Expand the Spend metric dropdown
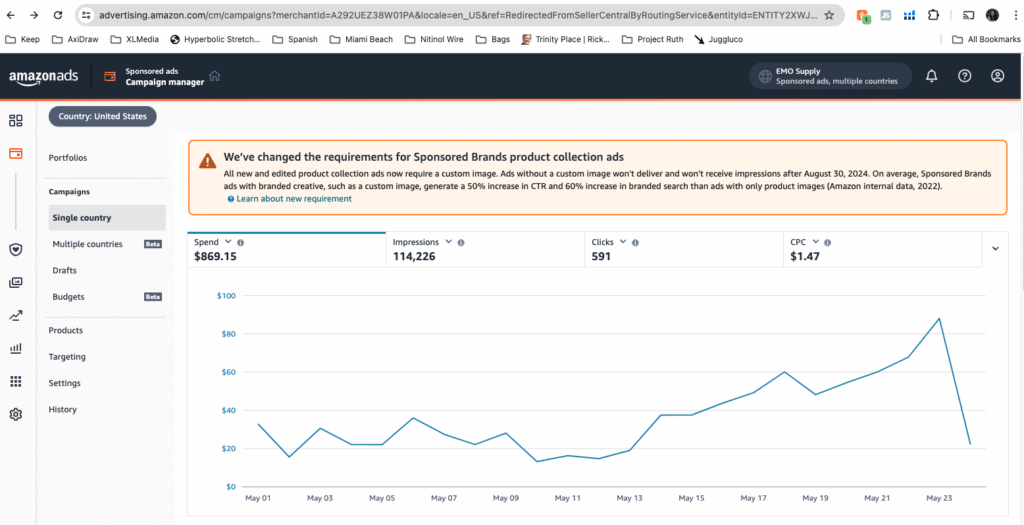 pyautogui.click(x=228, y=242)
